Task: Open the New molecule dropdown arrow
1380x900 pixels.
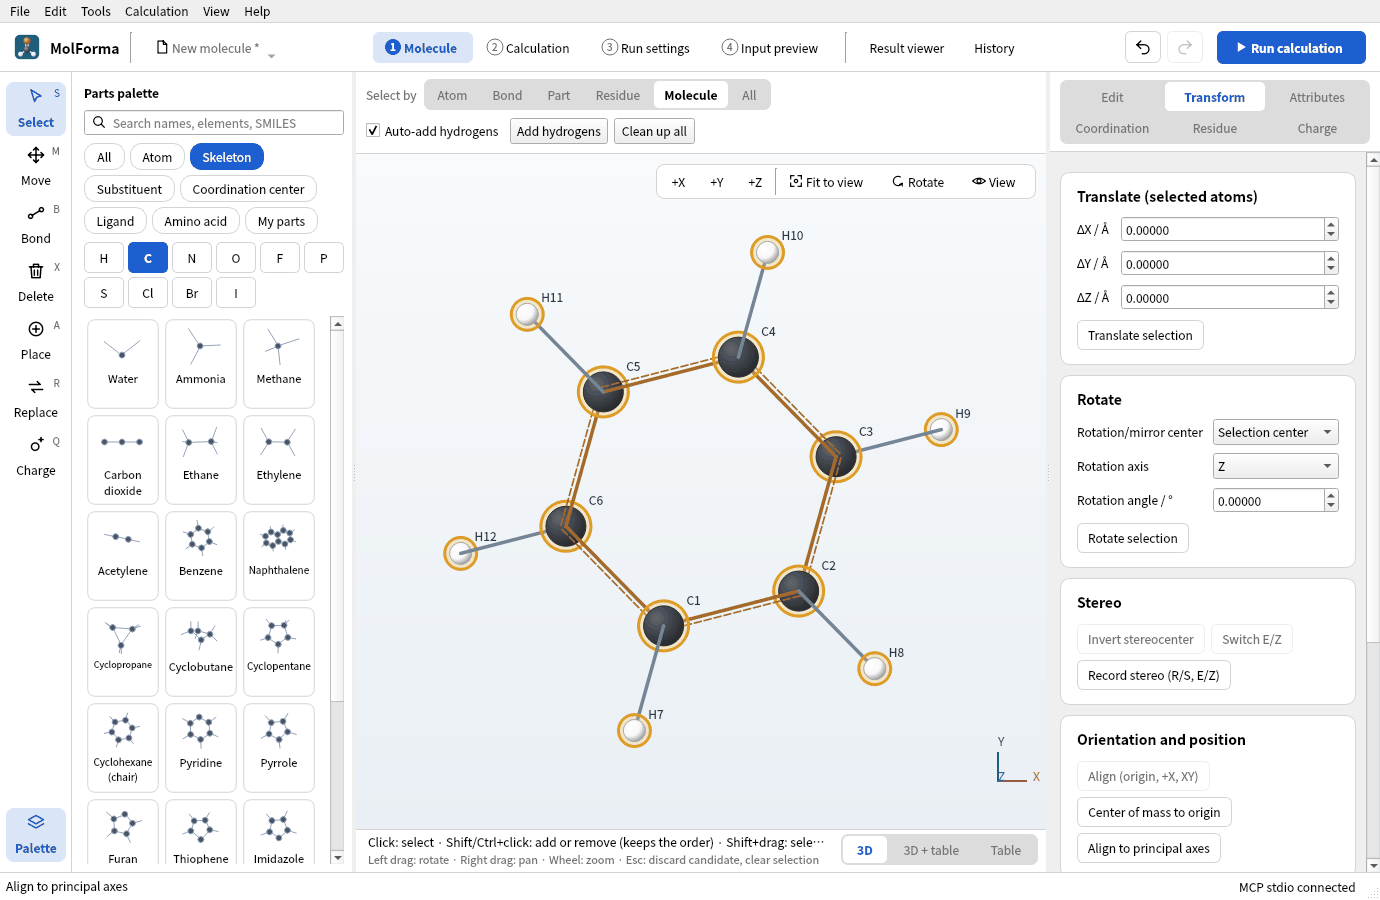Action: tap(271, 55)
